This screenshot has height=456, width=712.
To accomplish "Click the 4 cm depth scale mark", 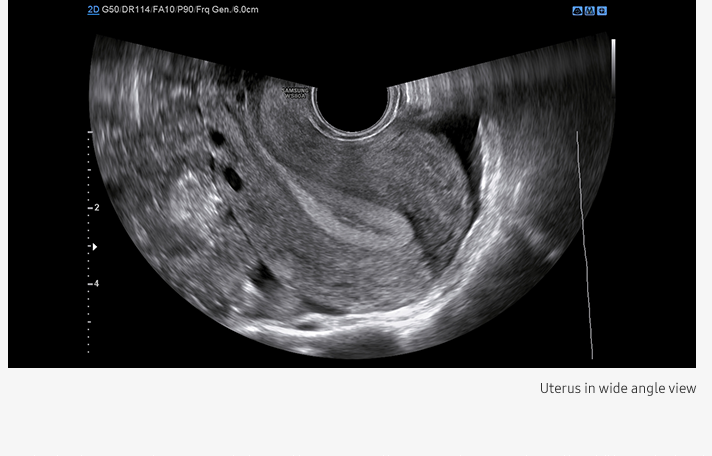I will coord(95,284).
